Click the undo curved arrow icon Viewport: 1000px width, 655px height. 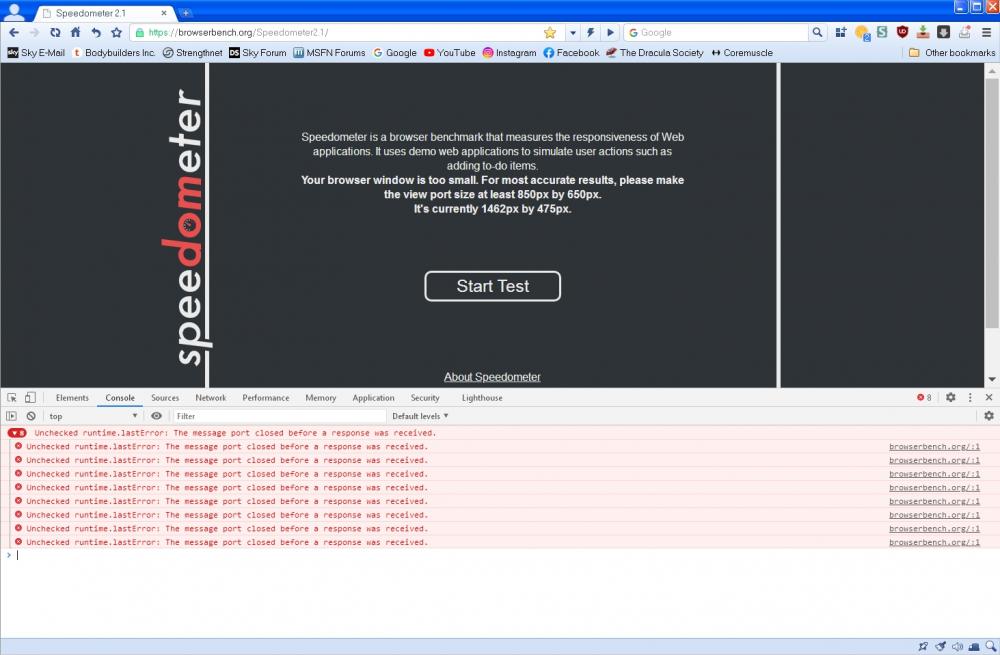(x=96, y=33)
